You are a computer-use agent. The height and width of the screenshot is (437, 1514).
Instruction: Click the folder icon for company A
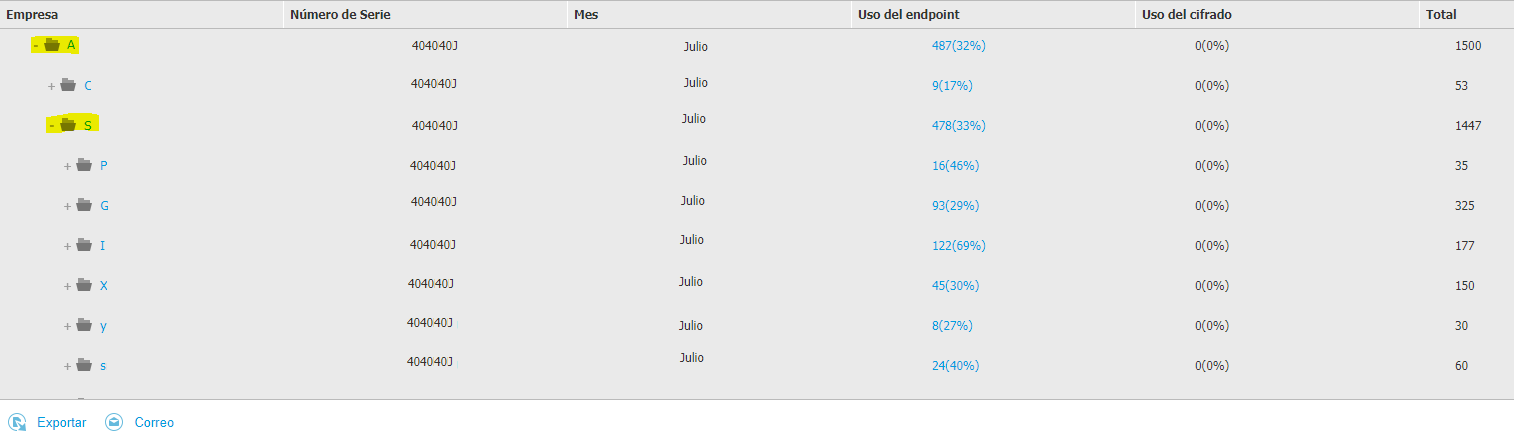(52, 45)
